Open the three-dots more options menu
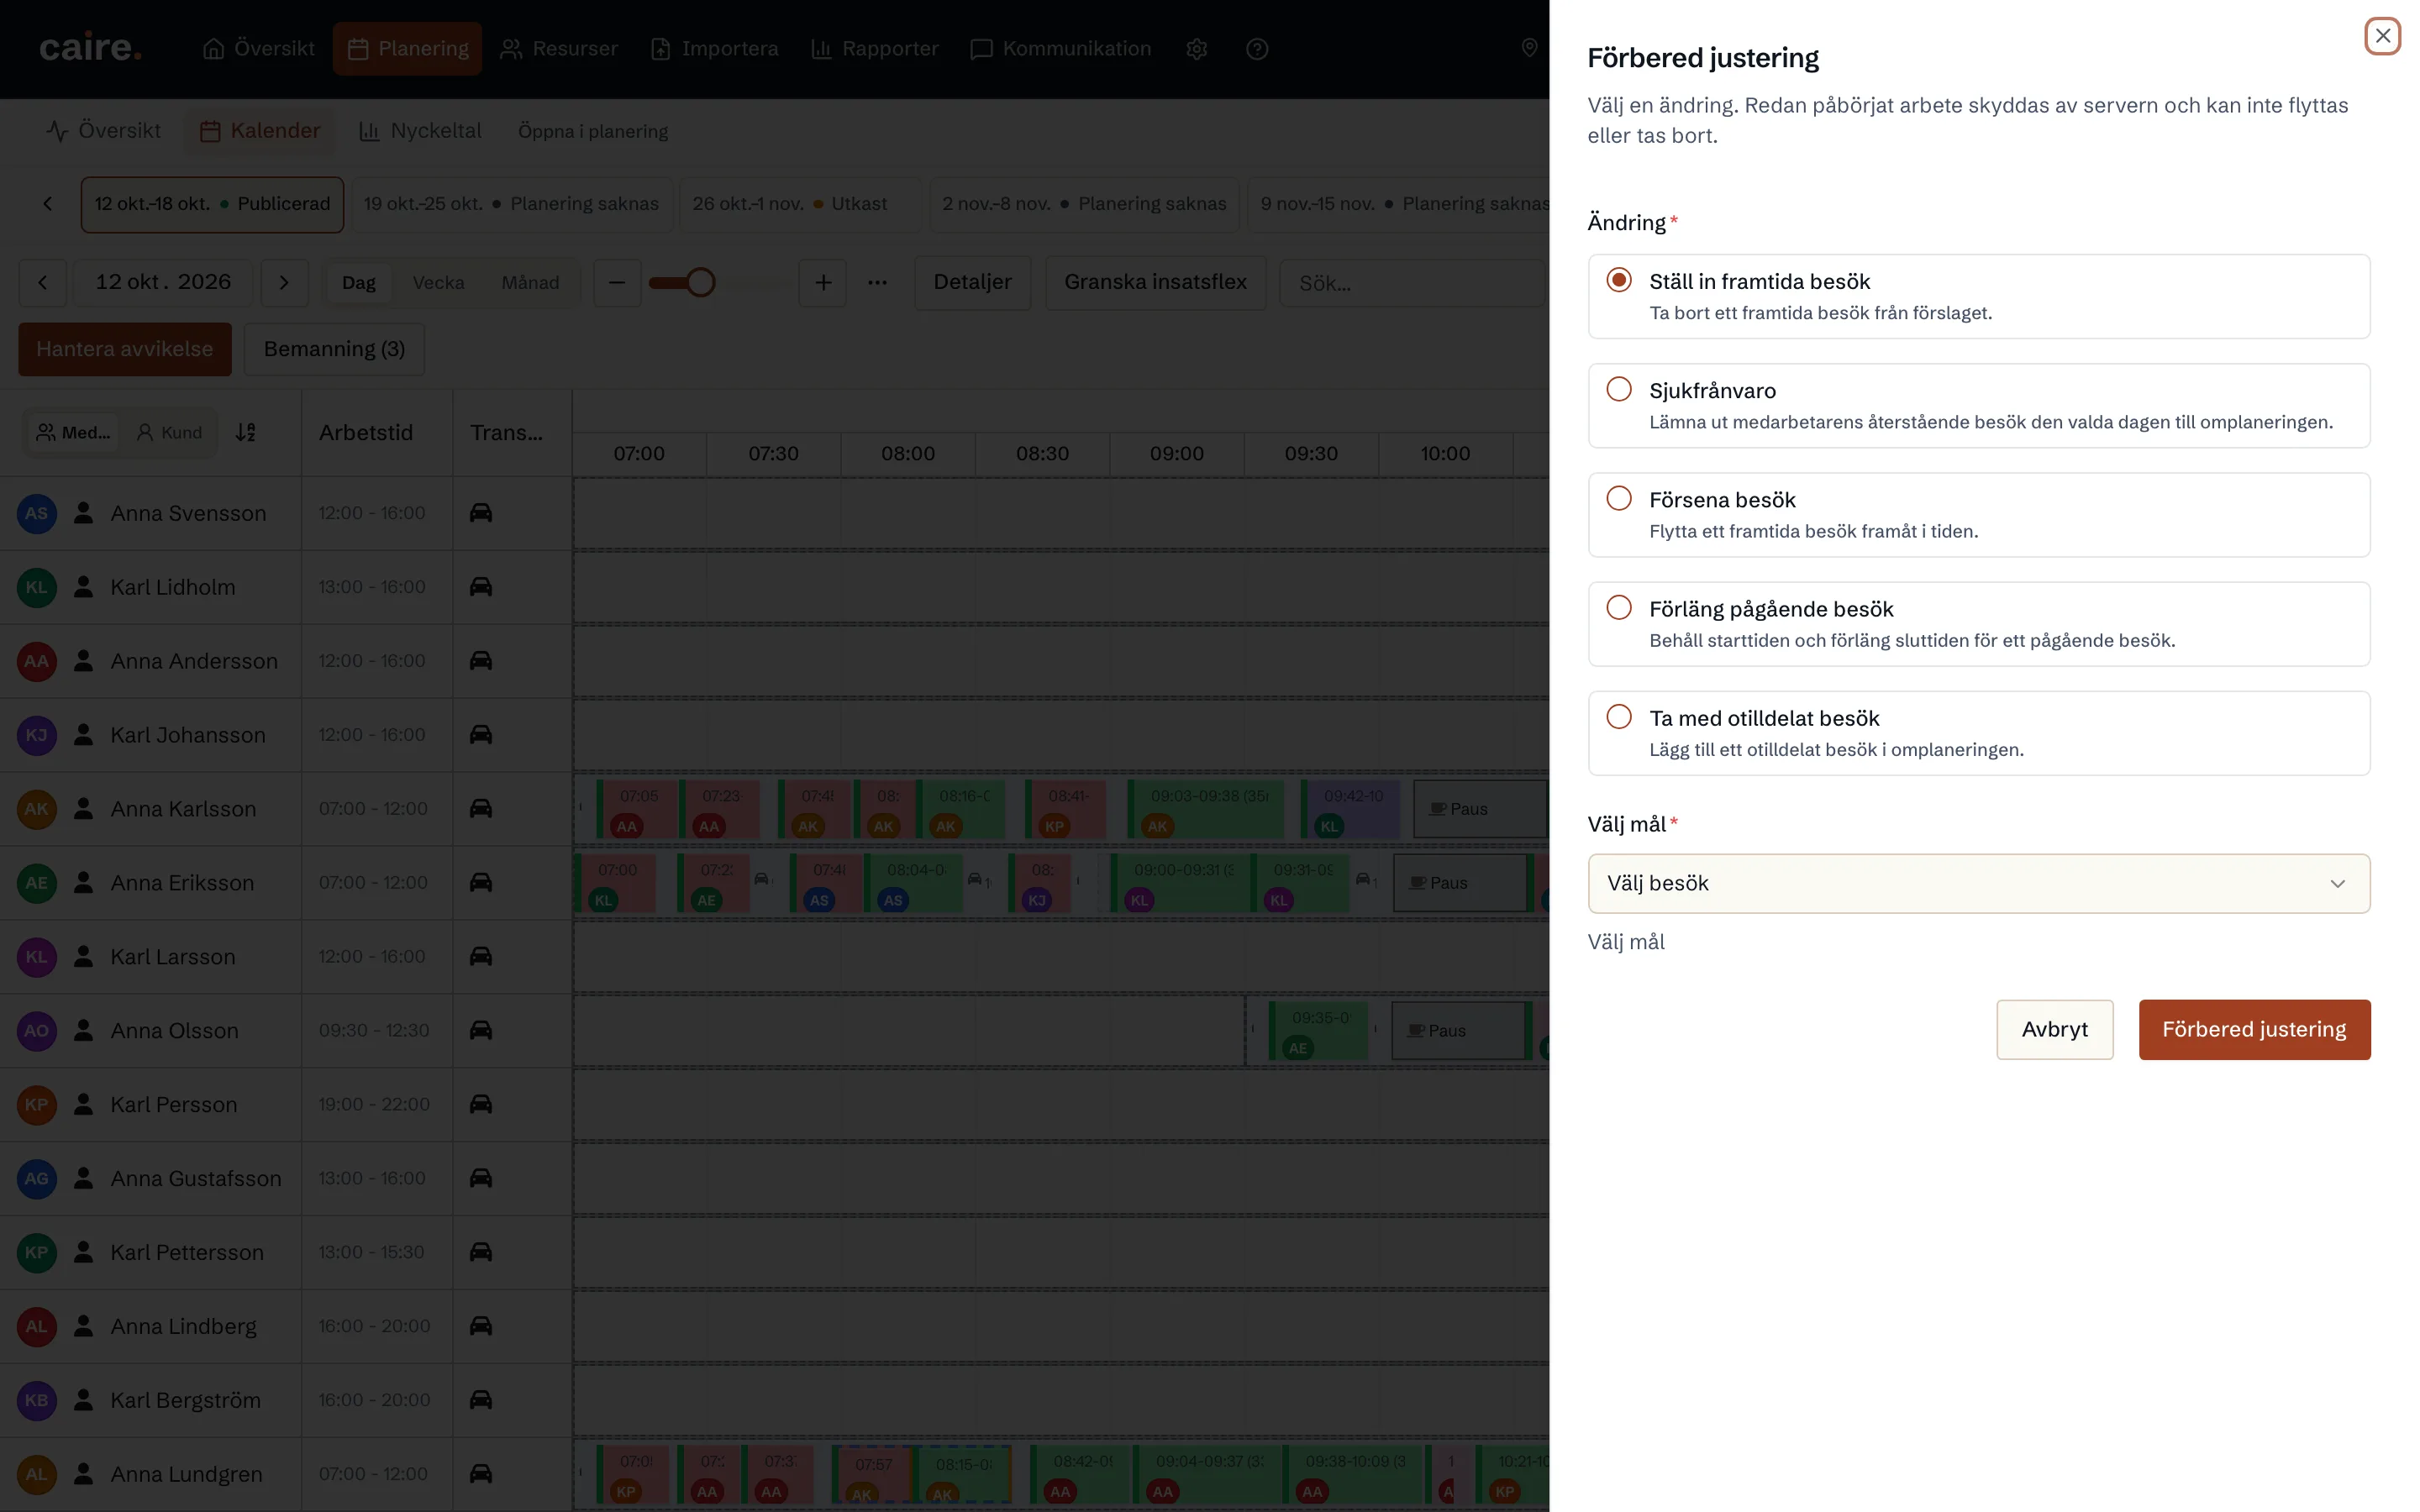This screenshot has width=2420, height=1512. (877, 283)
